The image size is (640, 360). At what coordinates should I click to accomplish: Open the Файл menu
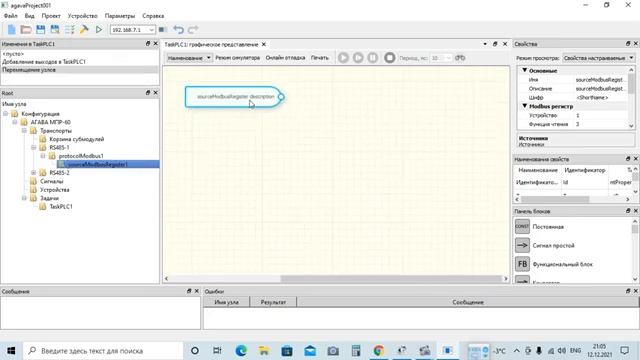[11, 16]
